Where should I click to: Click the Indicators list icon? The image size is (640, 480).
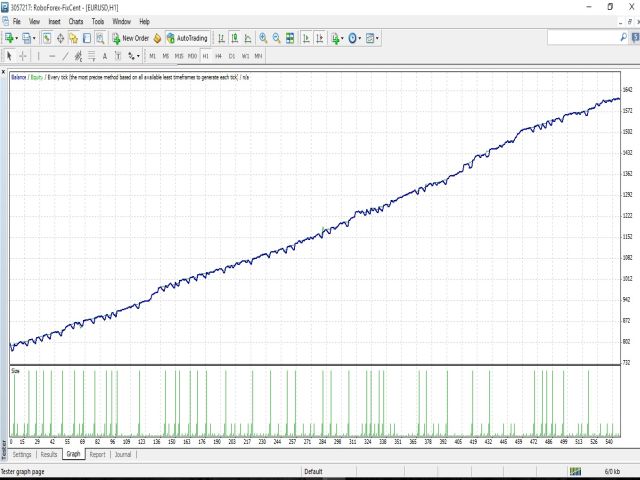(x=335, y=38)
